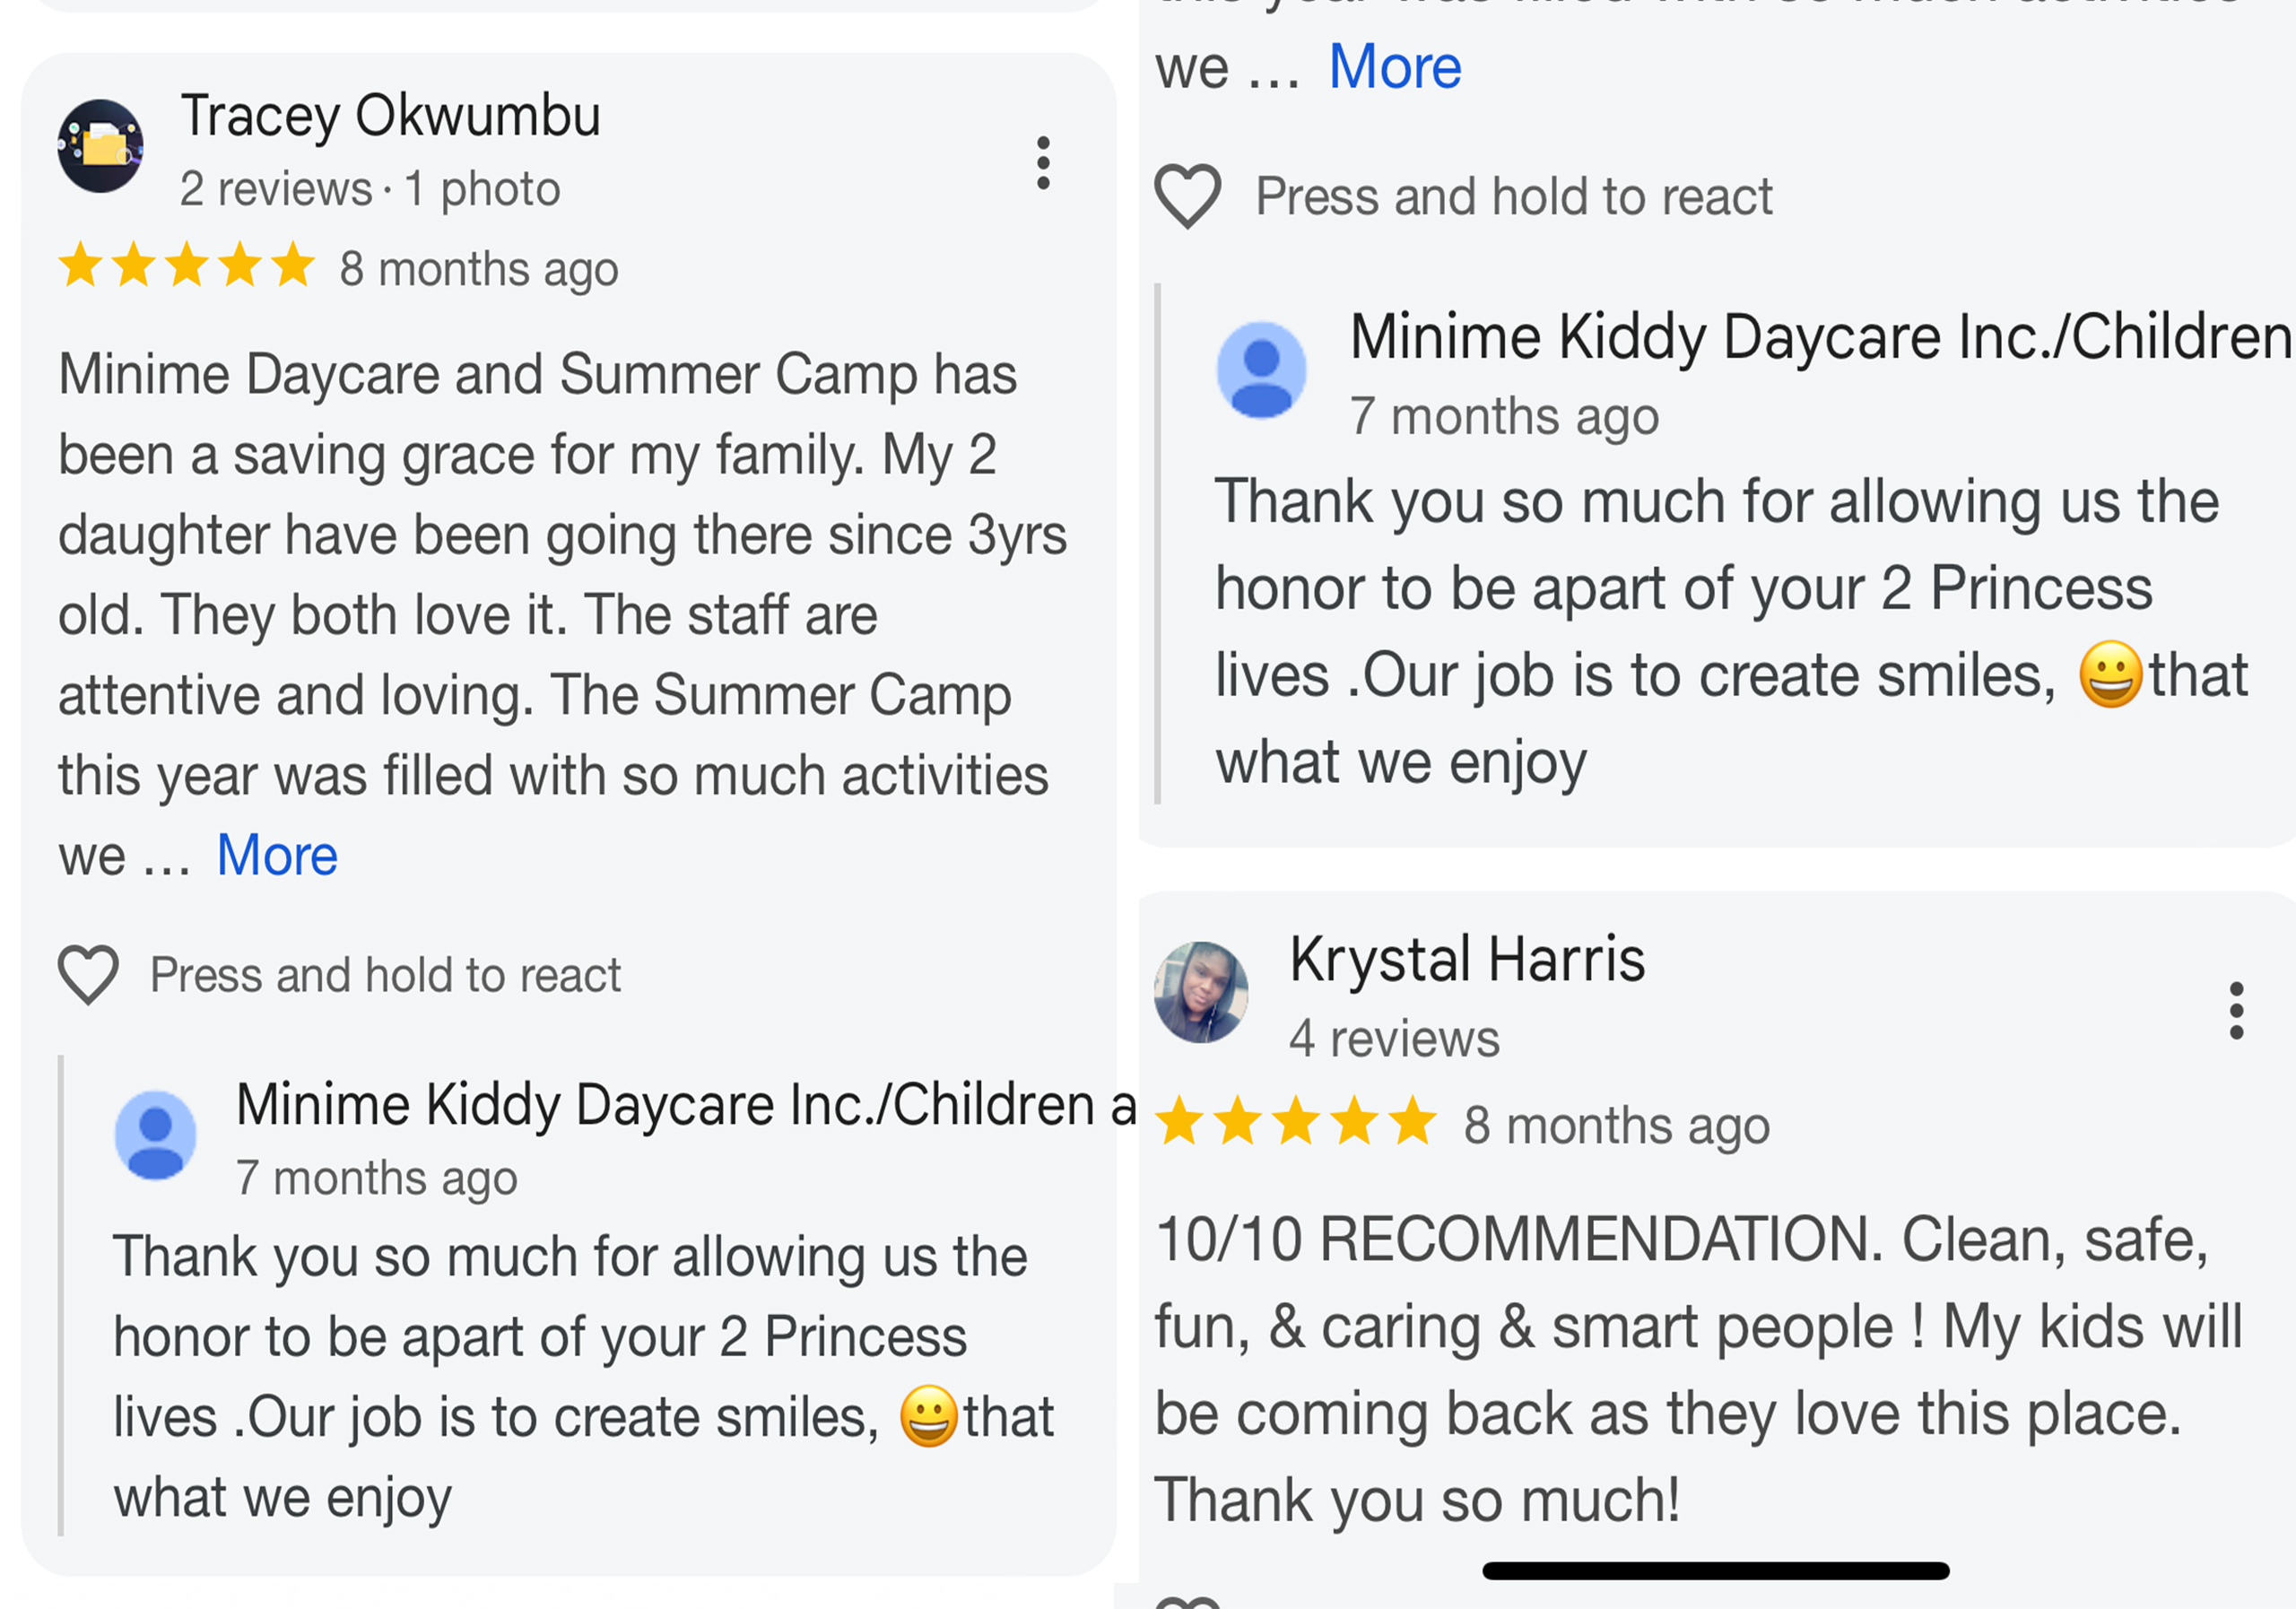The height and width of the screenshot is (1609, 2296).
Task: Open Tracey Okwumbu's profile picture
Action: pos(100,146)
